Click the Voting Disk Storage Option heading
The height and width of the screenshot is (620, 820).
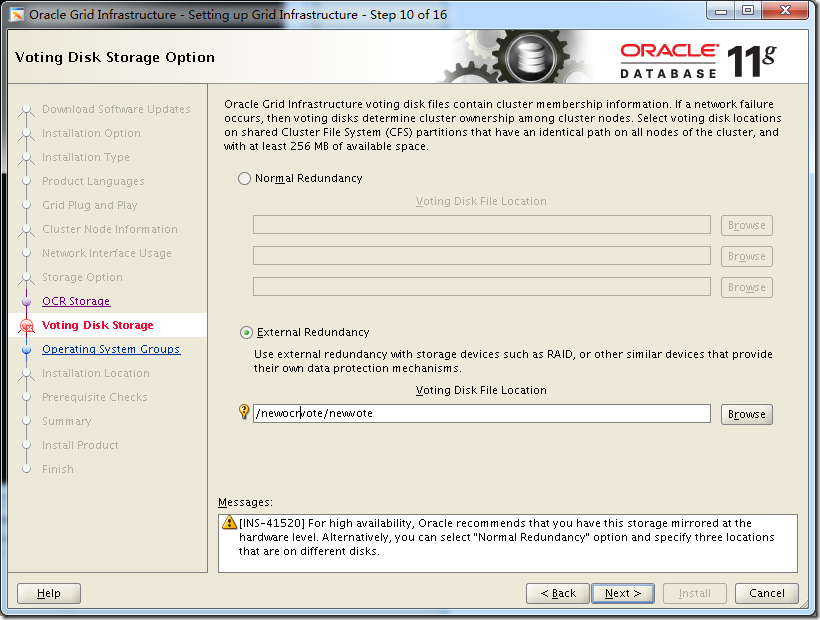115,57
